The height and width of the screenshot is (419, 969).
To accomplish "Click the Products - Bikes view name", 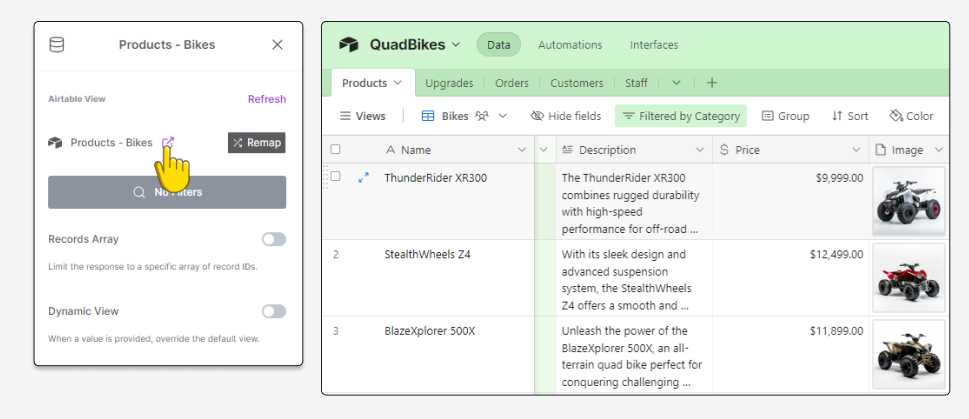I will coord(111,143).
